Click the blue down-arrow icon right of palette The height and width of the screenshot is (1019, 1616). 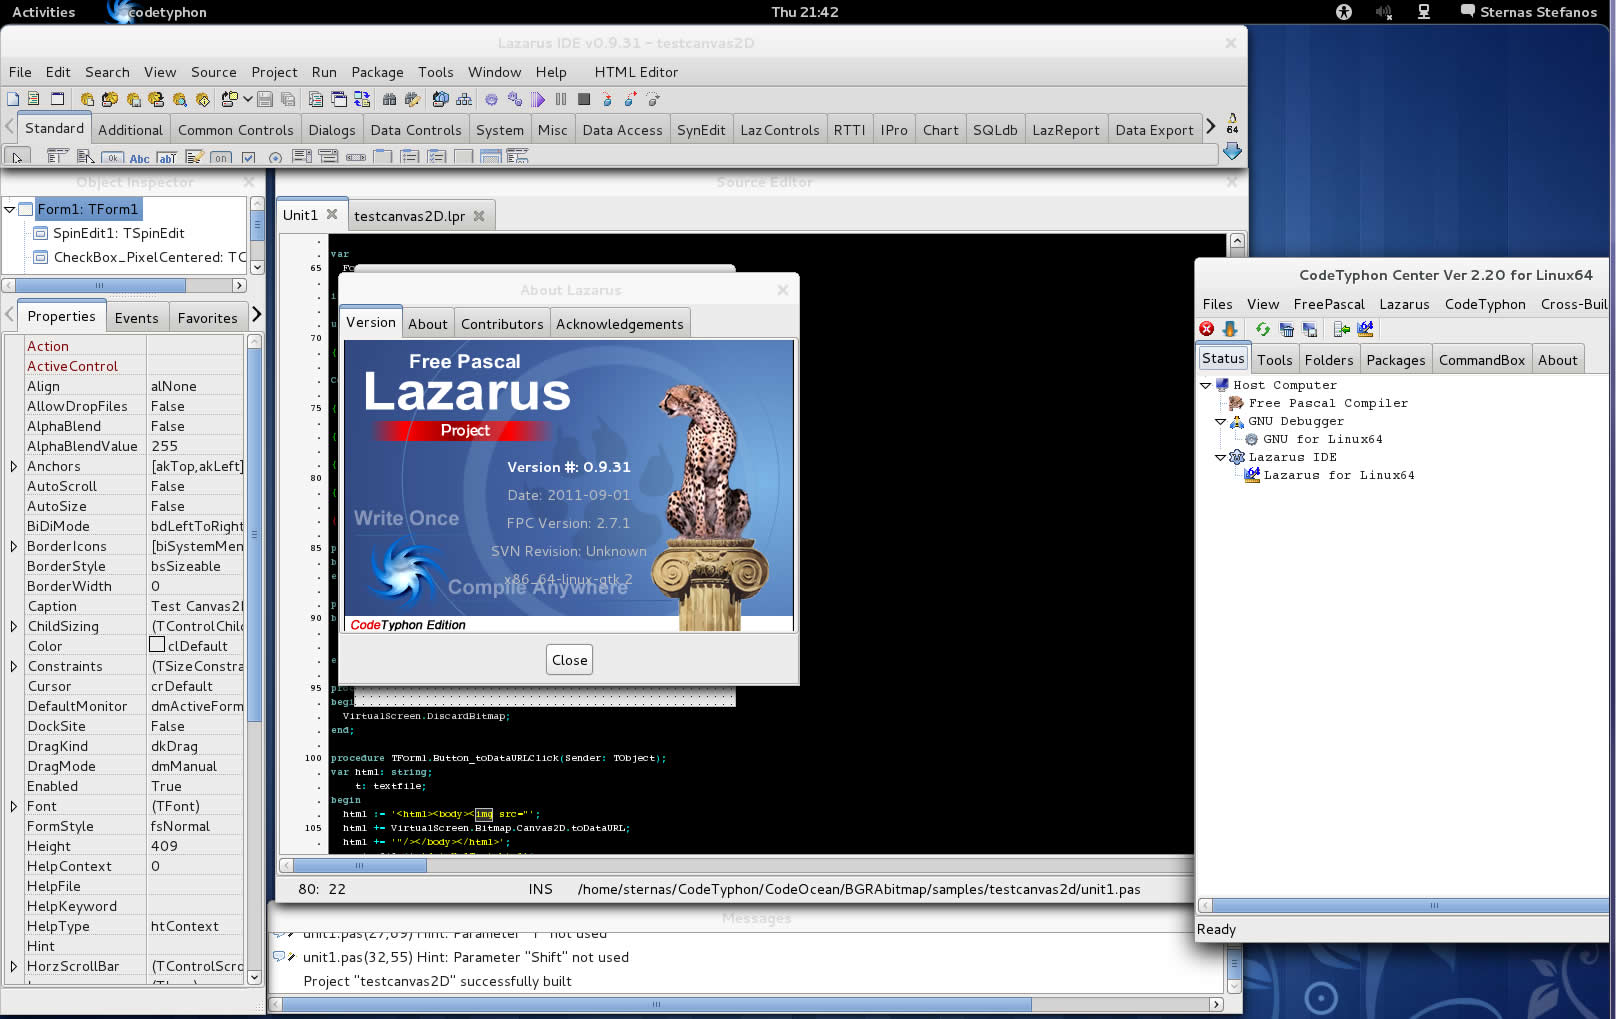1232,151
